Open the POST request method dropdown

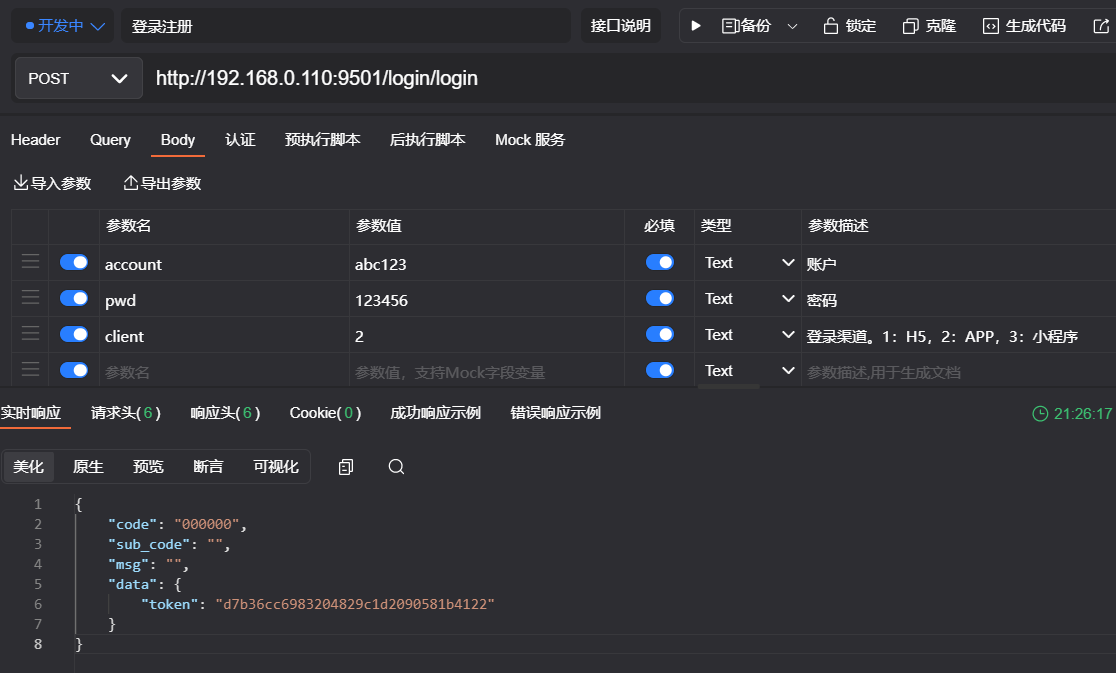(79, 78)
